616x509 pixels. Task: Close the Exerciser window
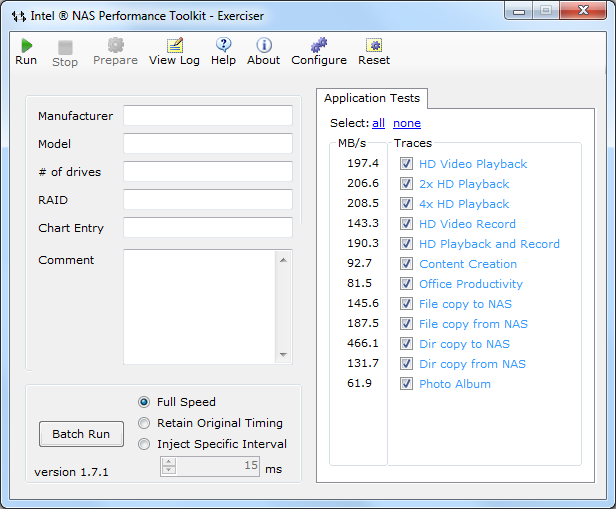[x=583, y=10]
